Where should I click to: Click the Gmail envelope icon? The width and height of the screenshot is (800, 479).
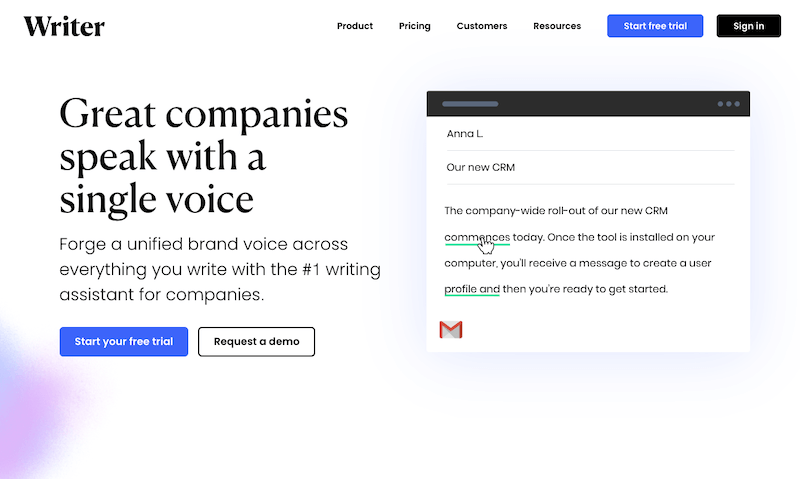pyautogui.click(x=451, y=329)
